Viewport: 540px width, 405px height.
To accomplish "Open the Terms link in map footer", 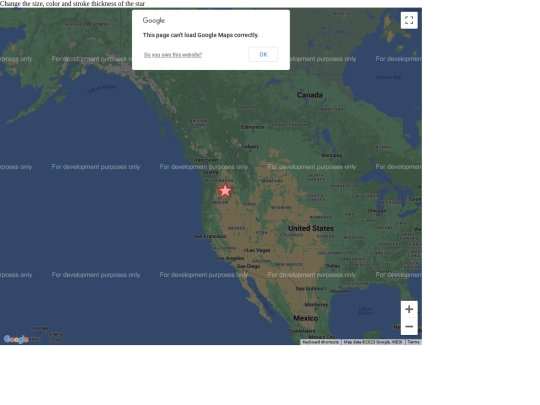I will click(x=413, y=342).
